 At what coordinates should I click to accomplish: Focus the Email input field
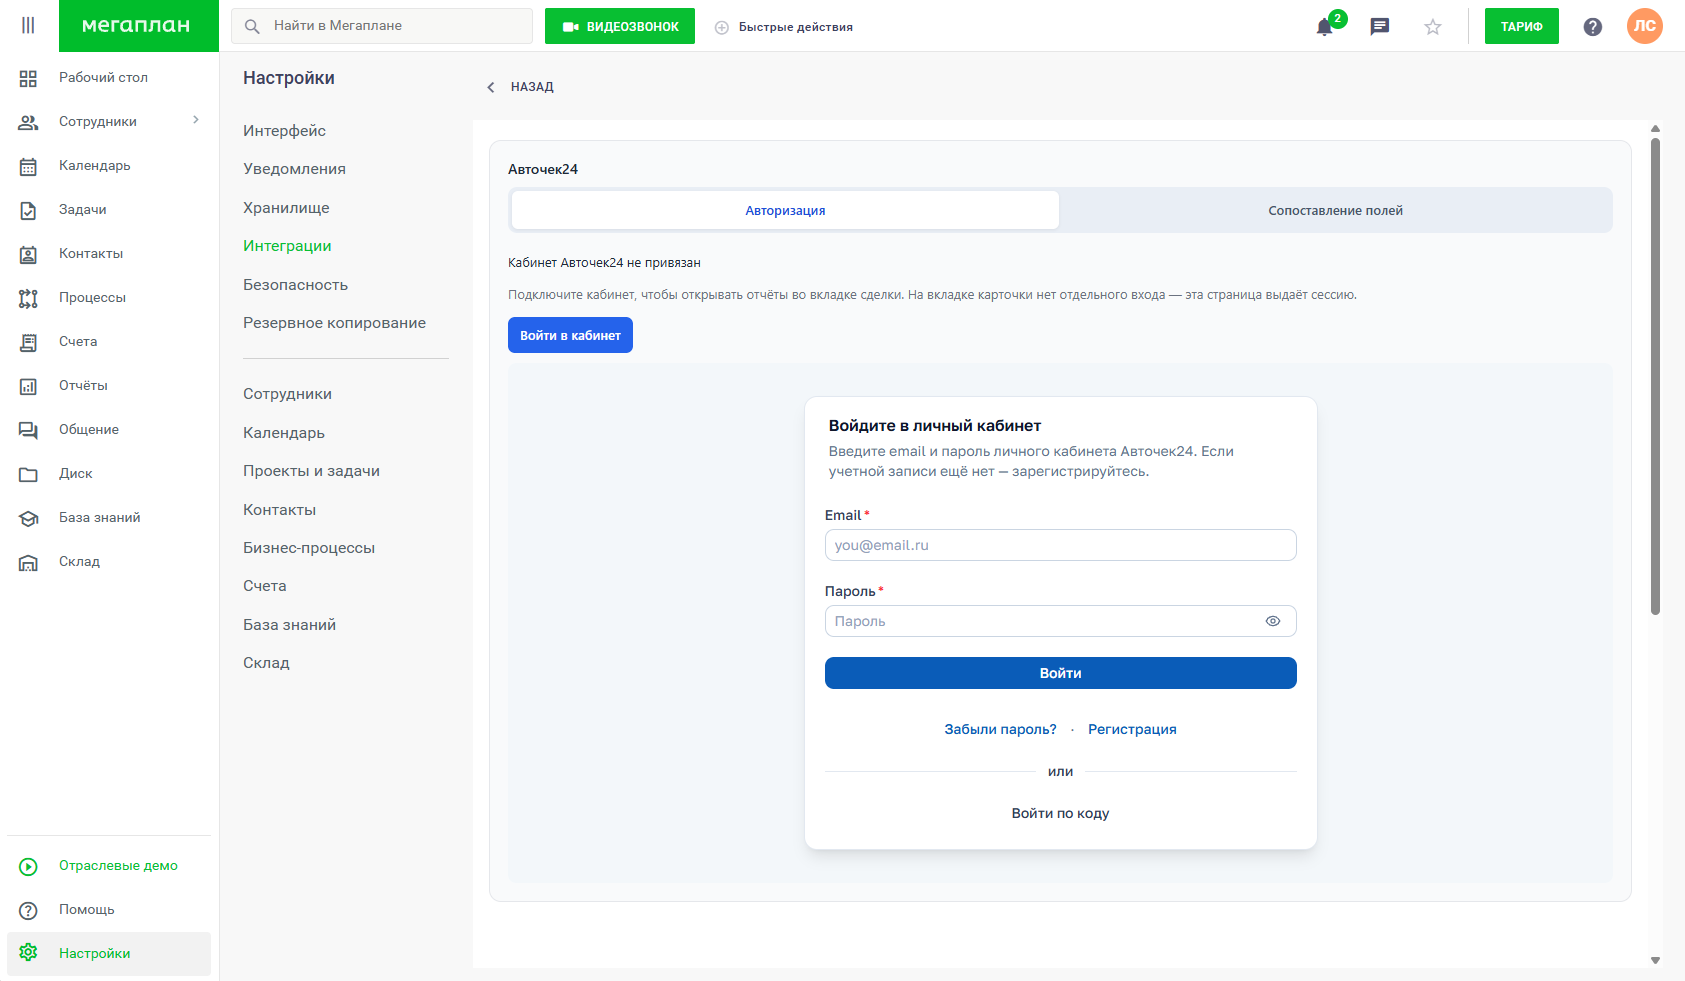1060,545
